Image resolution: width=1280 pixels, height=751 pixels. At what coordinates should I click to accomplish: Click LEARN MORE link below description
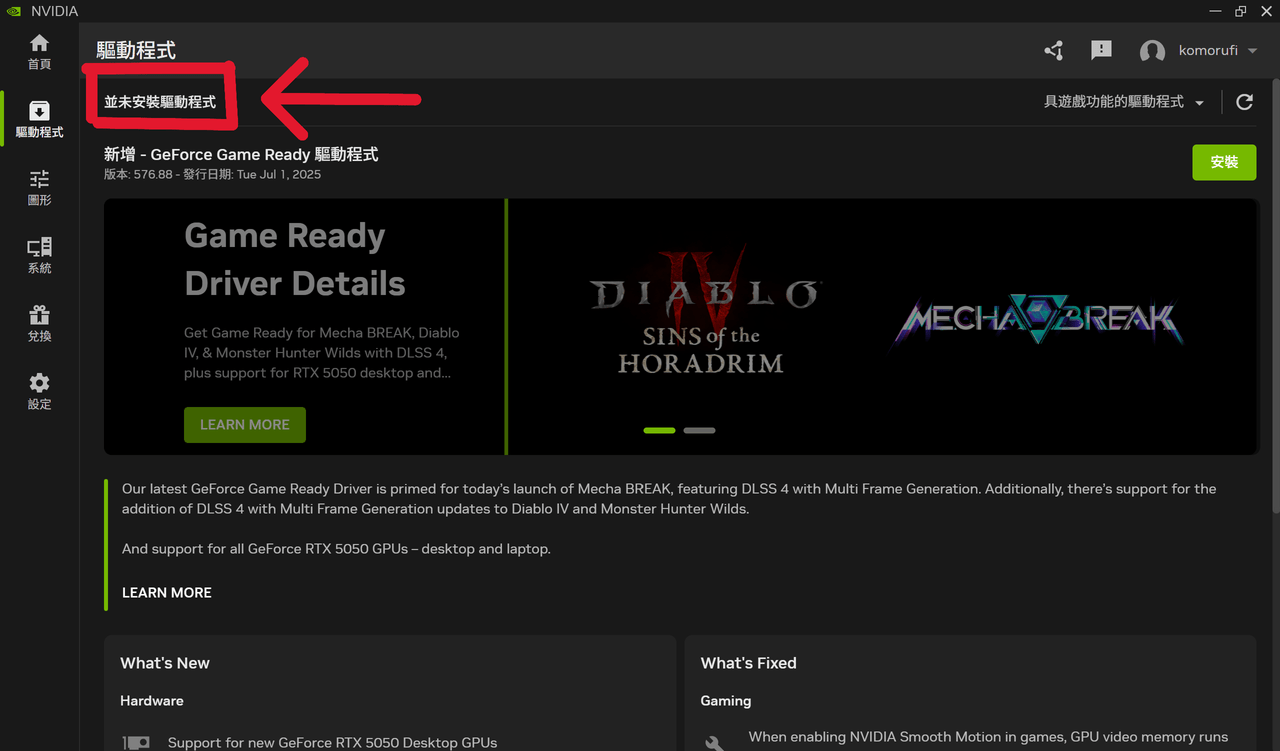point(167,592)
